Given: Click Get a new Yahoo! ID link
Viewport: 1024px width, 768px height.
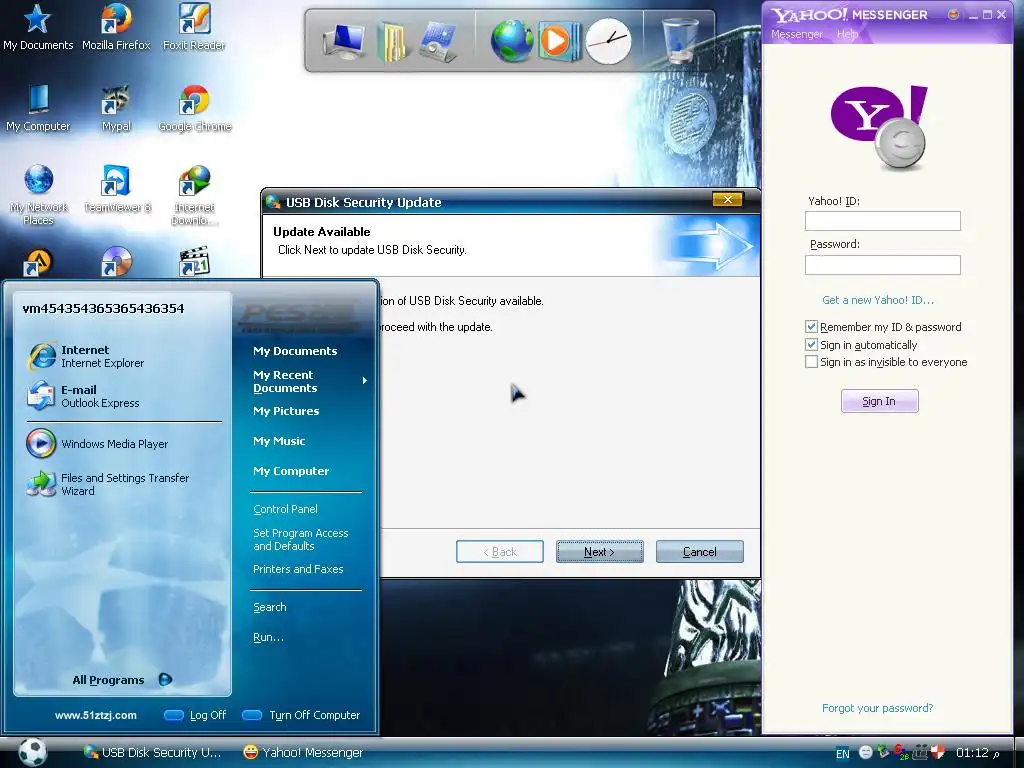Looking at the screenshot, I should (x=878, y=300).
